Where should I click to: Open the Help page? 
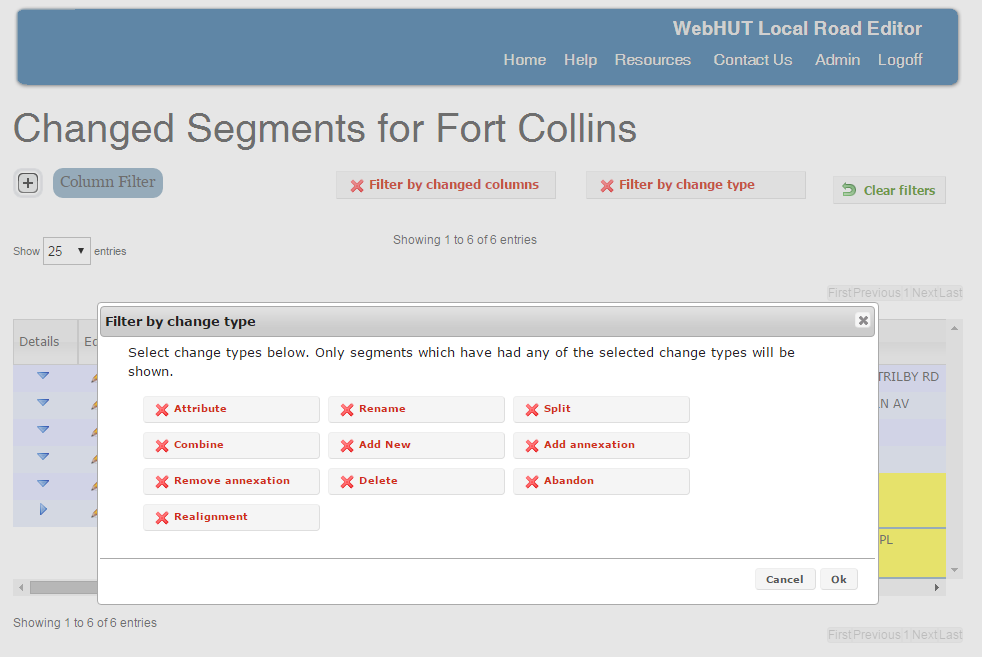click(x=580, y=59)
